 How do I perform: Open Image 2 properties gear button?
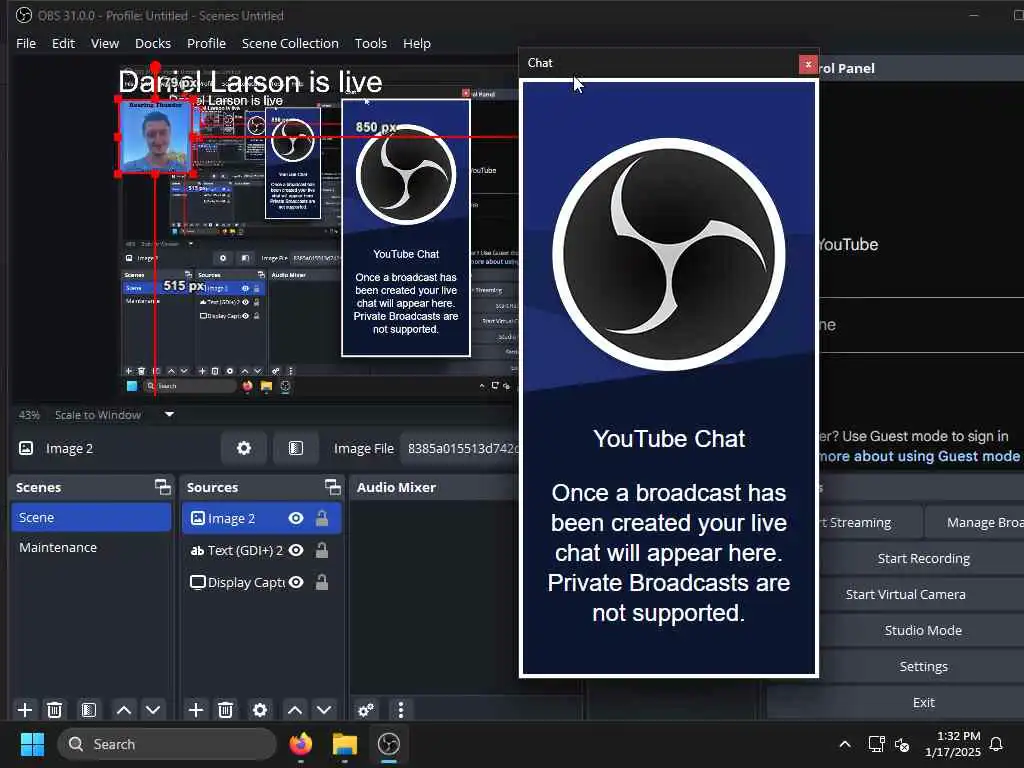click(x=244, y=448)
